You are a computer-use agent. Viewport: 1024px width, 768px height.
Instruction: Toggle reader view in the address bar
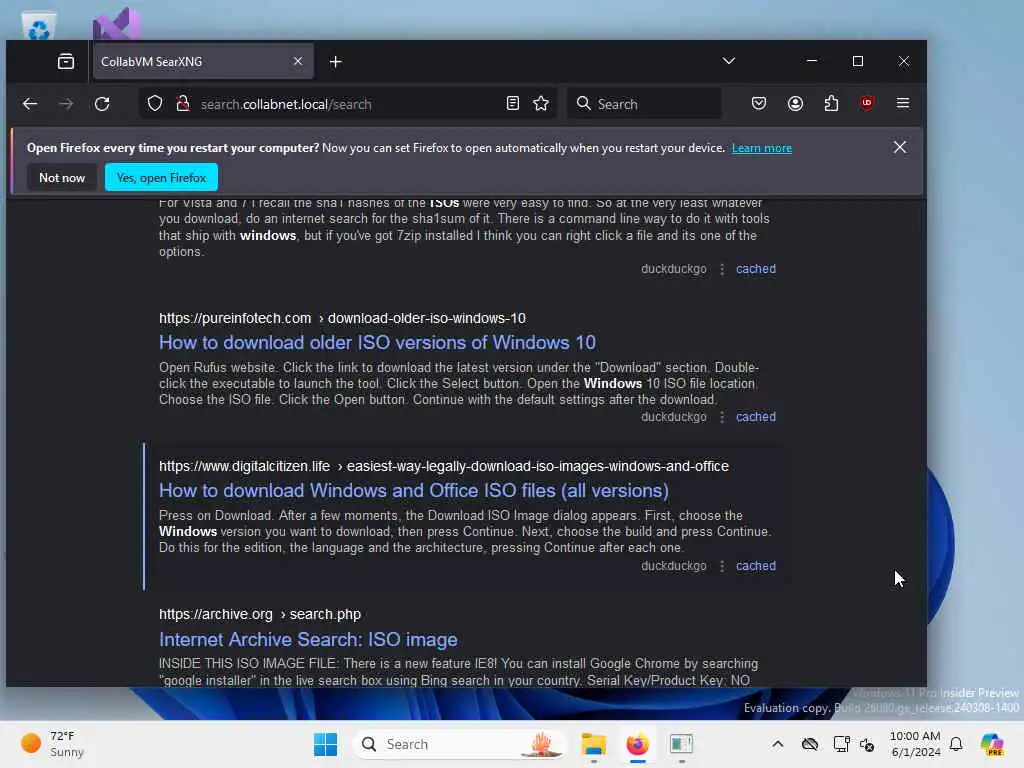click(513, 103)
